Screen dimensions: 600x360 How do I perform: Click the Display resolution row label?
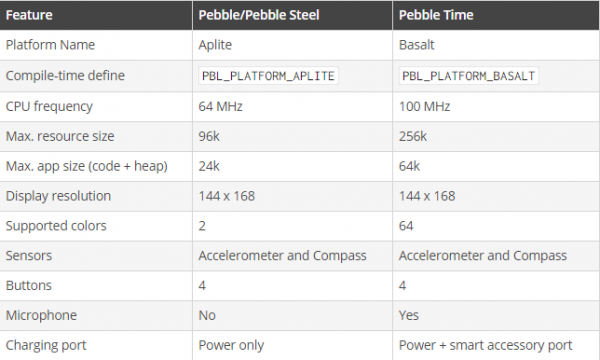click(x=58, y=196)
